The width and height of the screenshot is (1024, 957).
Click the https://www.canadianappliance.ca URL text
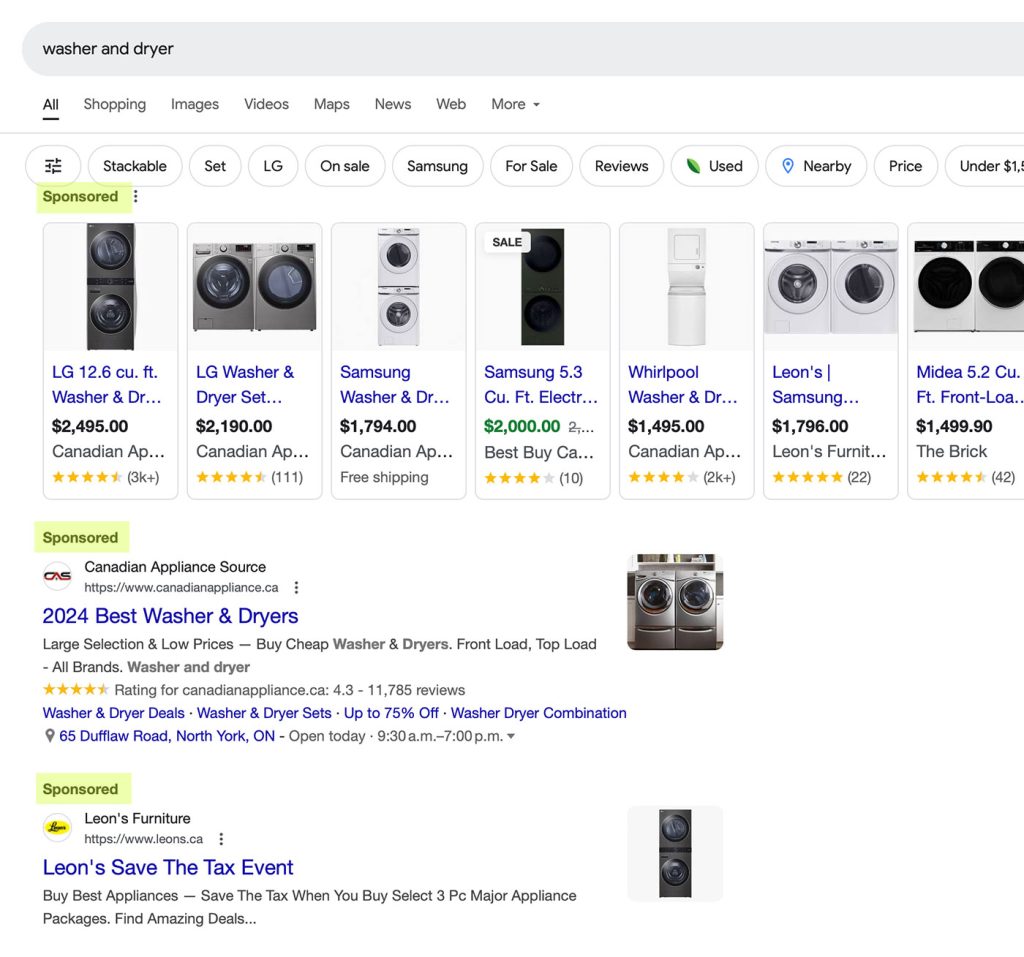click(x=182, y=587)
